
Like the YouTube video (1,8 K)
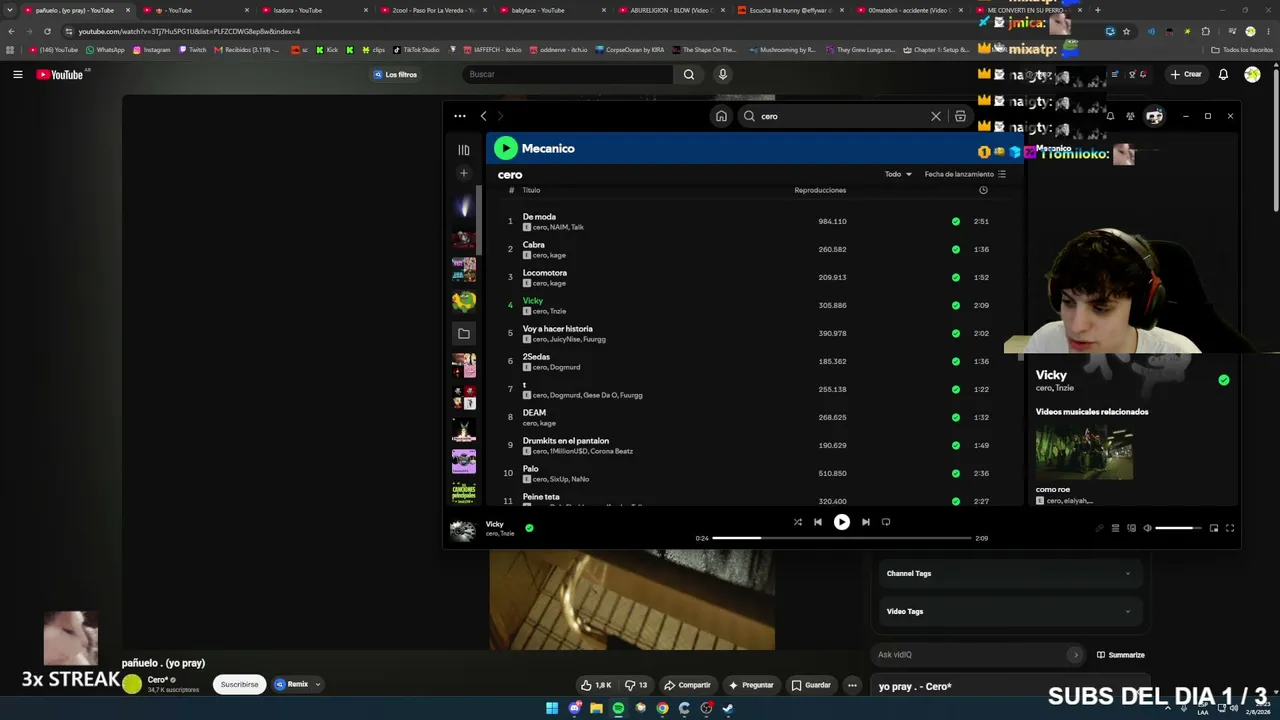click(x=596, y=685)
